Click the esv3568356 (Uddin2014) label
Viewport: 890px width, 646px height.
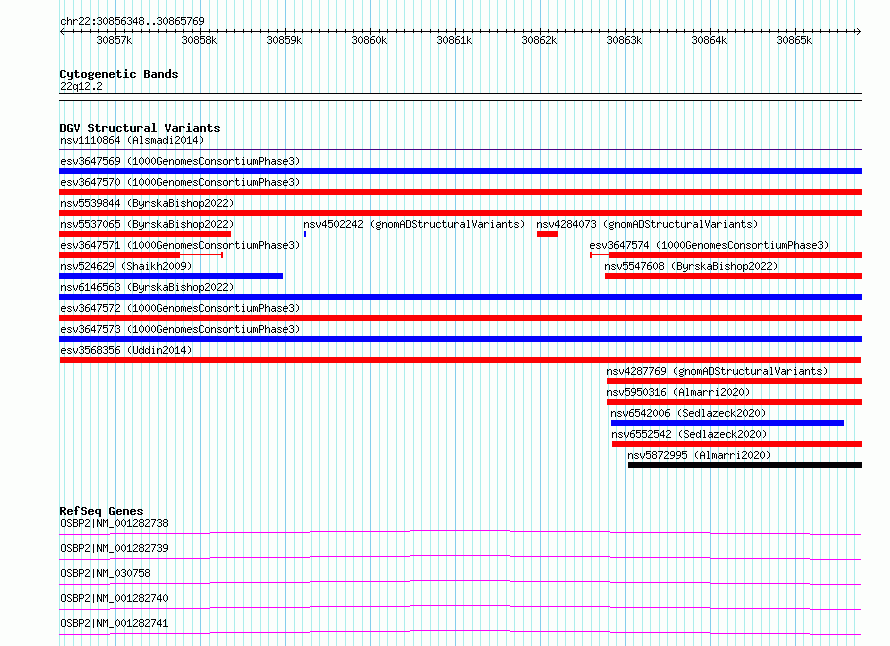click(126, 350)
